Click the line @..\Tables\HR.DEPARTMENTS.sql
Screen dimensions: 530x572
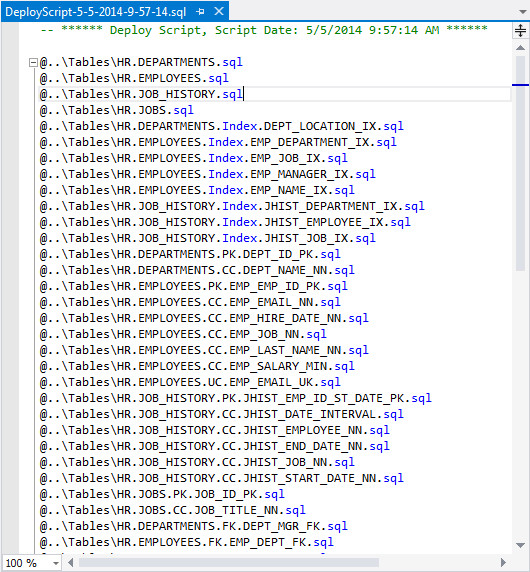141,62
